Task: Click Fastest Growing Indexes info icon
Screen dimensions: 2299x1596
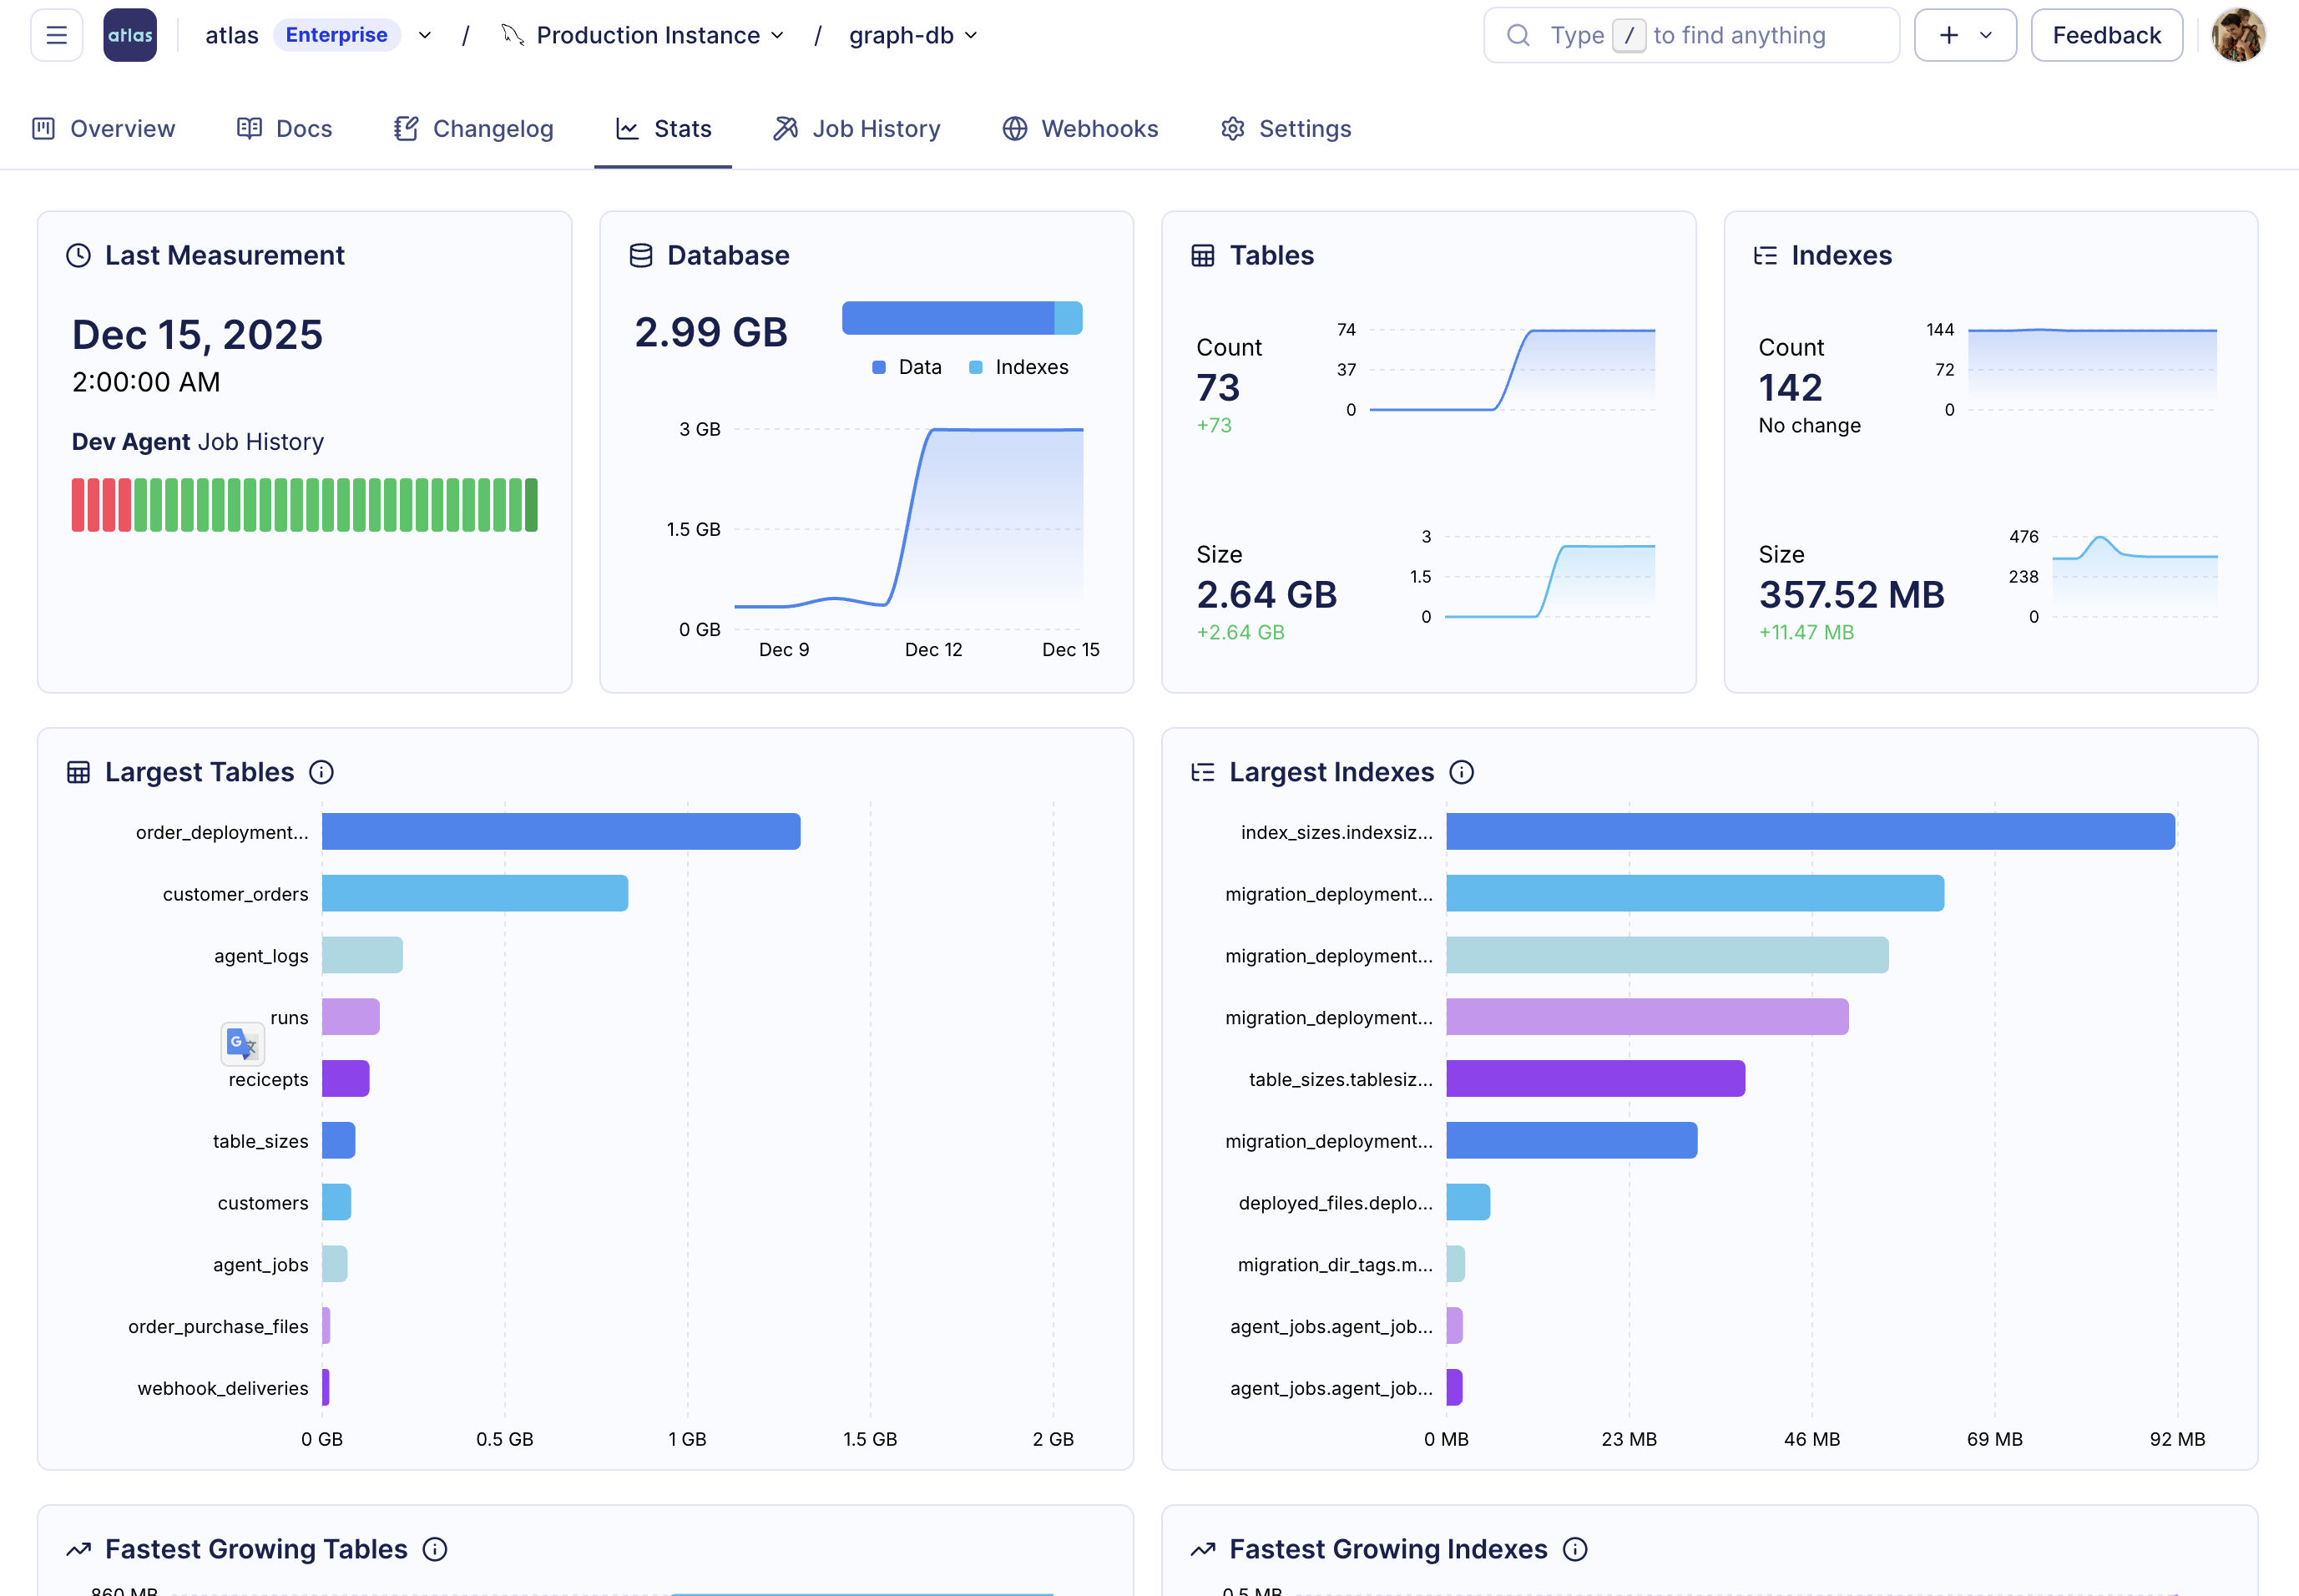Action: pos(1574,1549)
